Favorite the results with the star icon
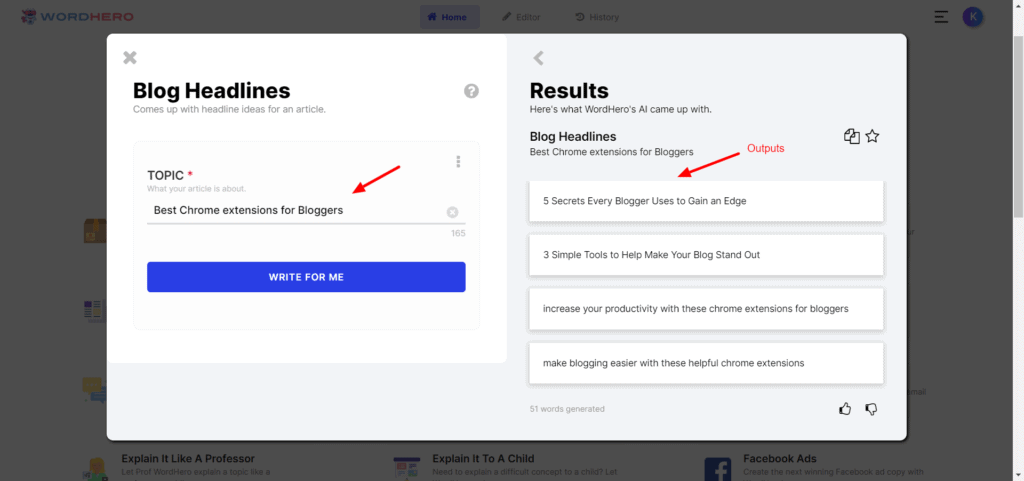 [872, 137]
